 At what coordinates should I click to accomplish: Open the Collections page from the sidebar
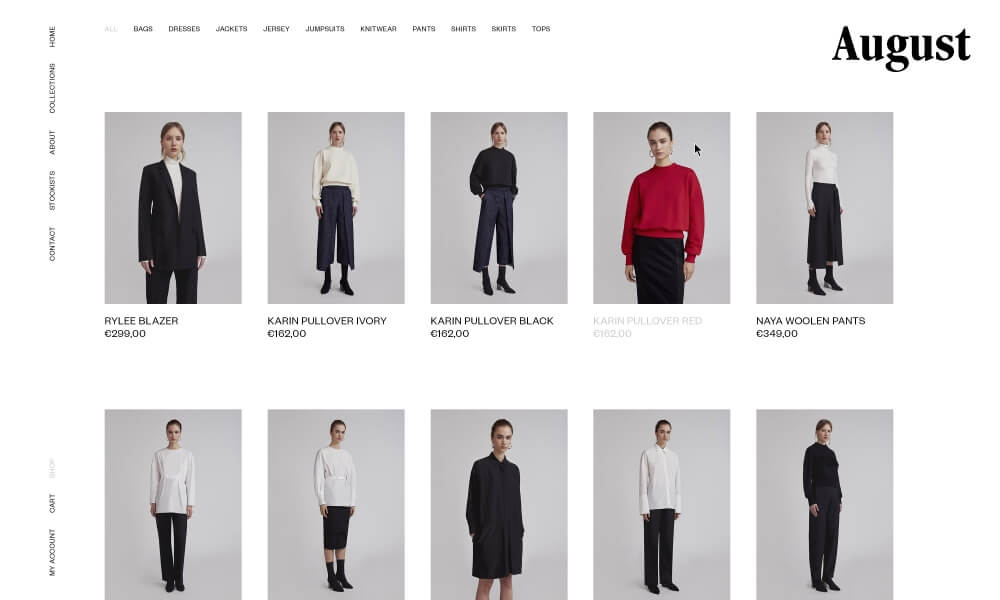(52, 88)
